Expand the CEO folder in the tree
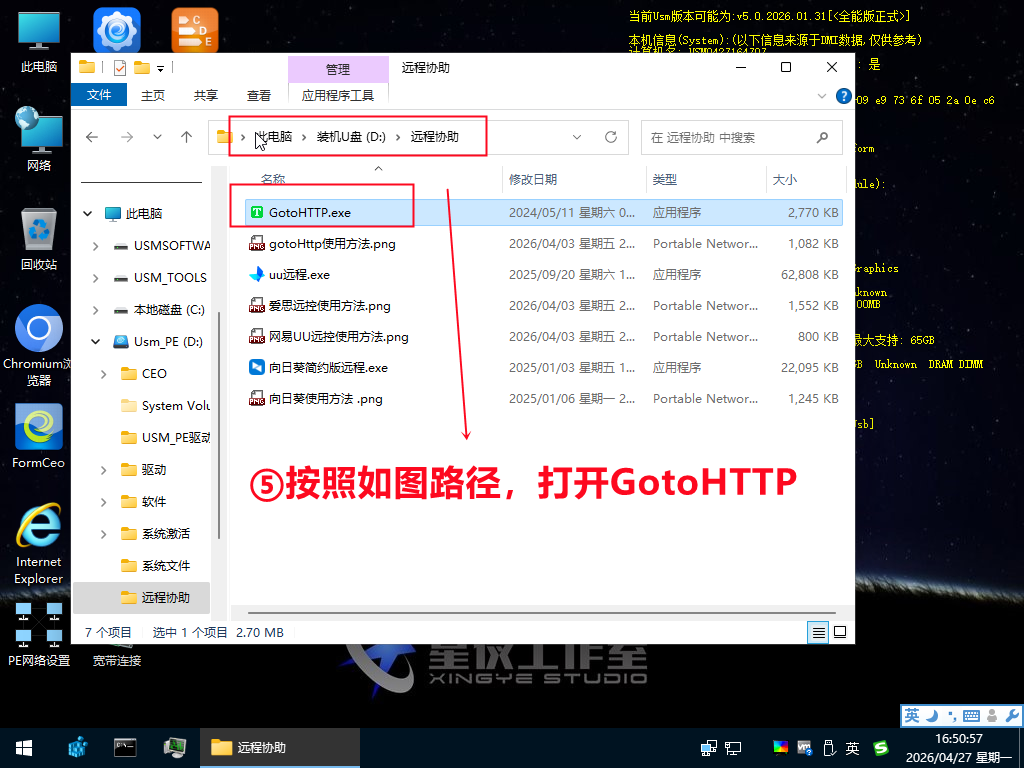 tap(104, 373)
